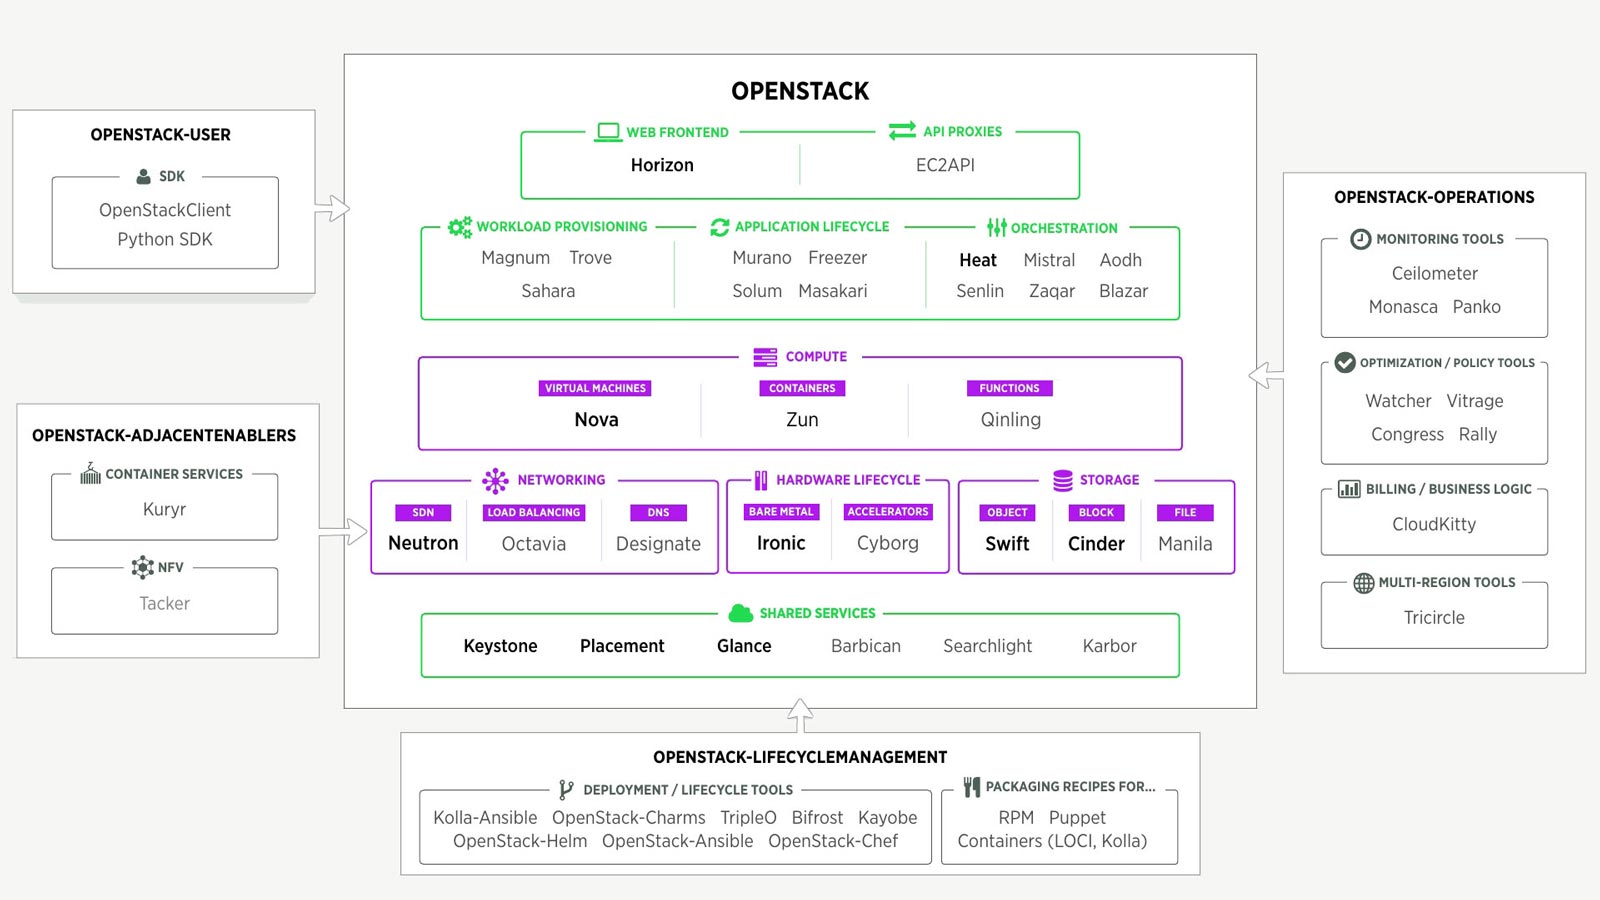Click the Optimization checkmark circle icon
This screenshot has height=900, width=1600.
click(x=1345, y=362)
